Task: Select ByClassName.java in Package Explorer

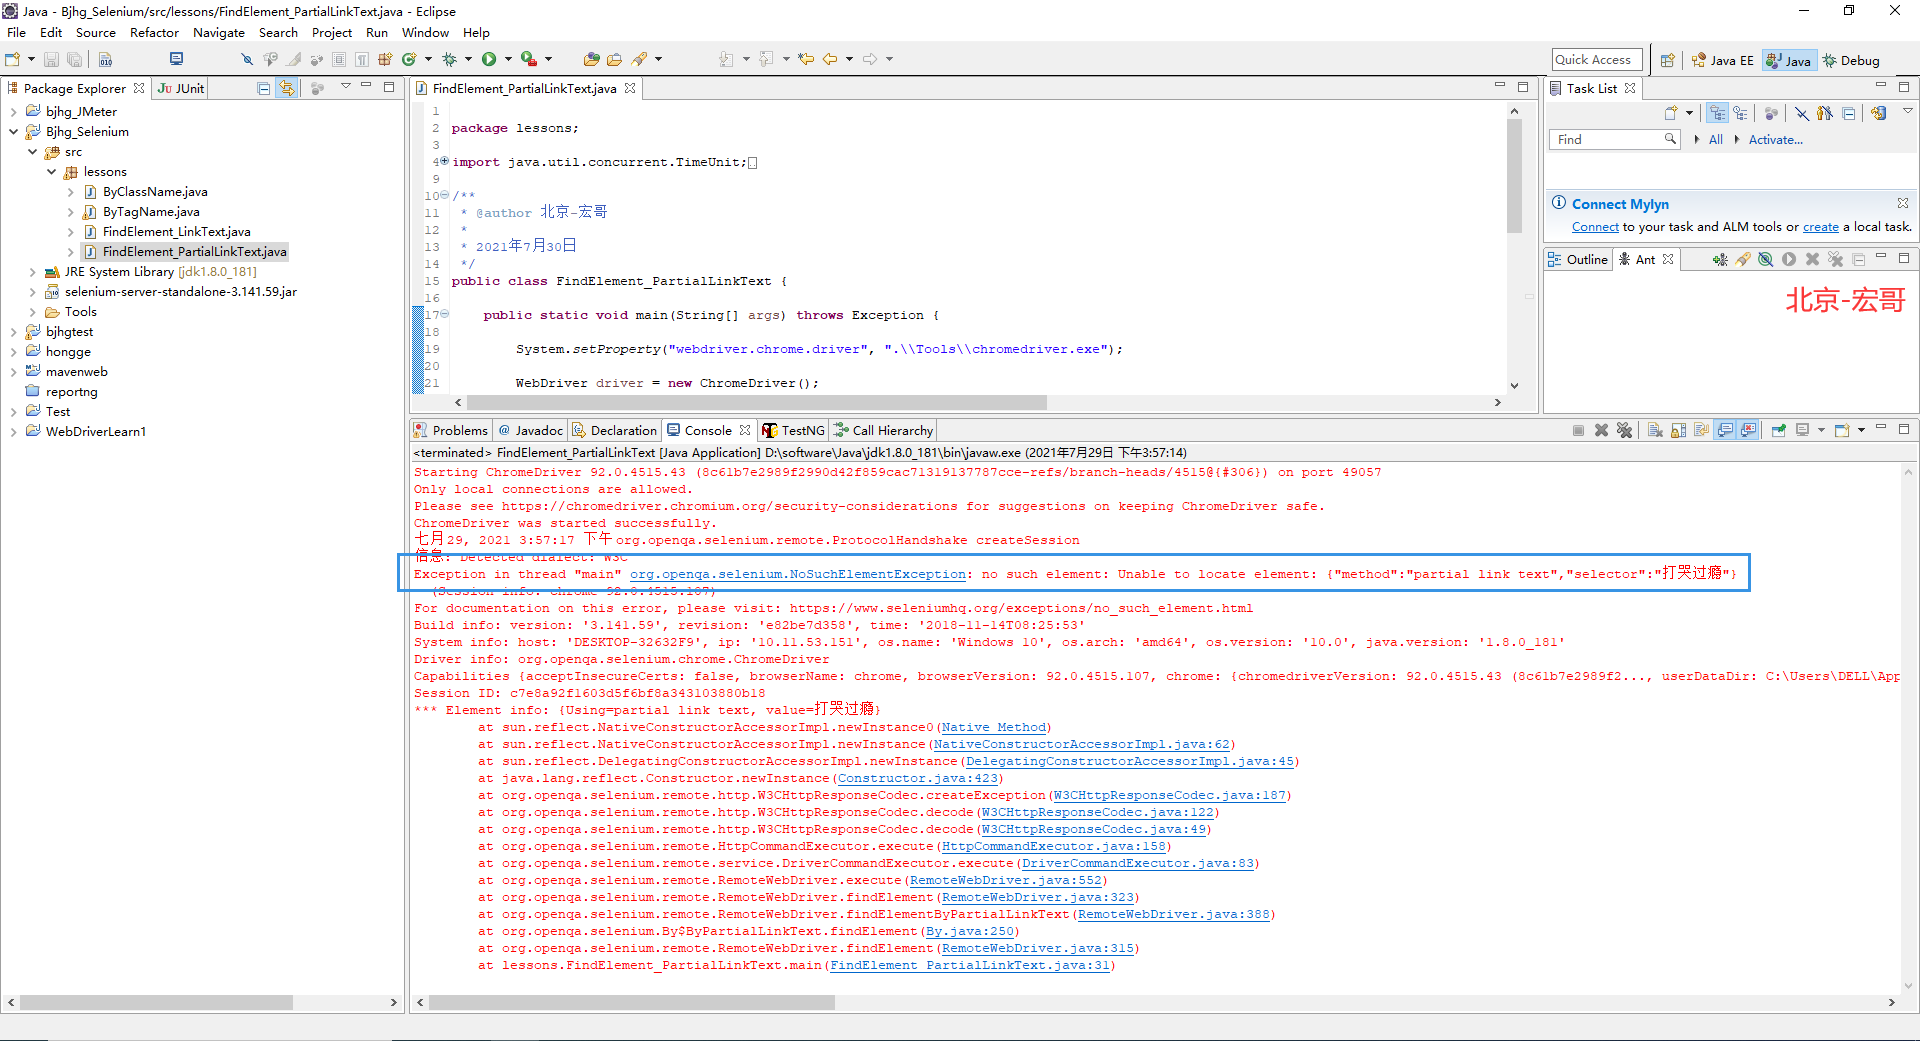Action: coord(155,192)
